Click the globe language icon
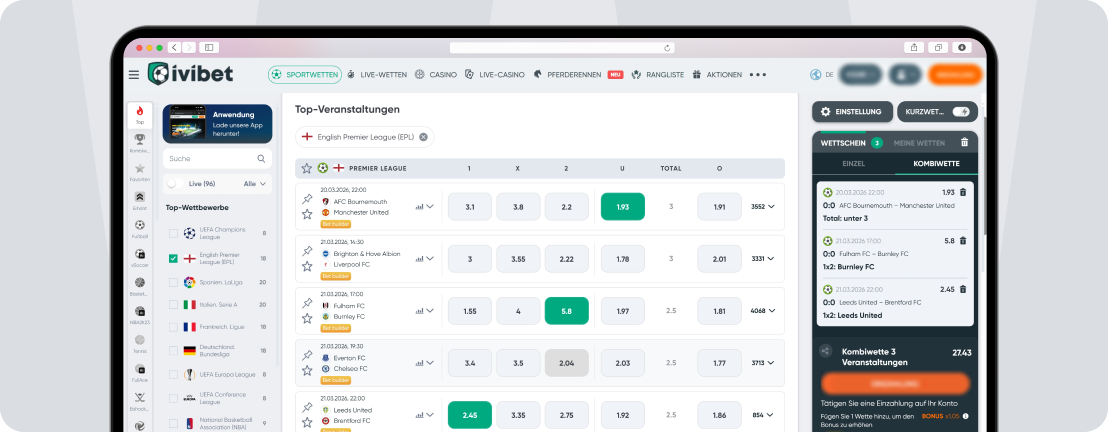Image resolution: width=1108 pixels, height=432 pixels. coord(815,74)
